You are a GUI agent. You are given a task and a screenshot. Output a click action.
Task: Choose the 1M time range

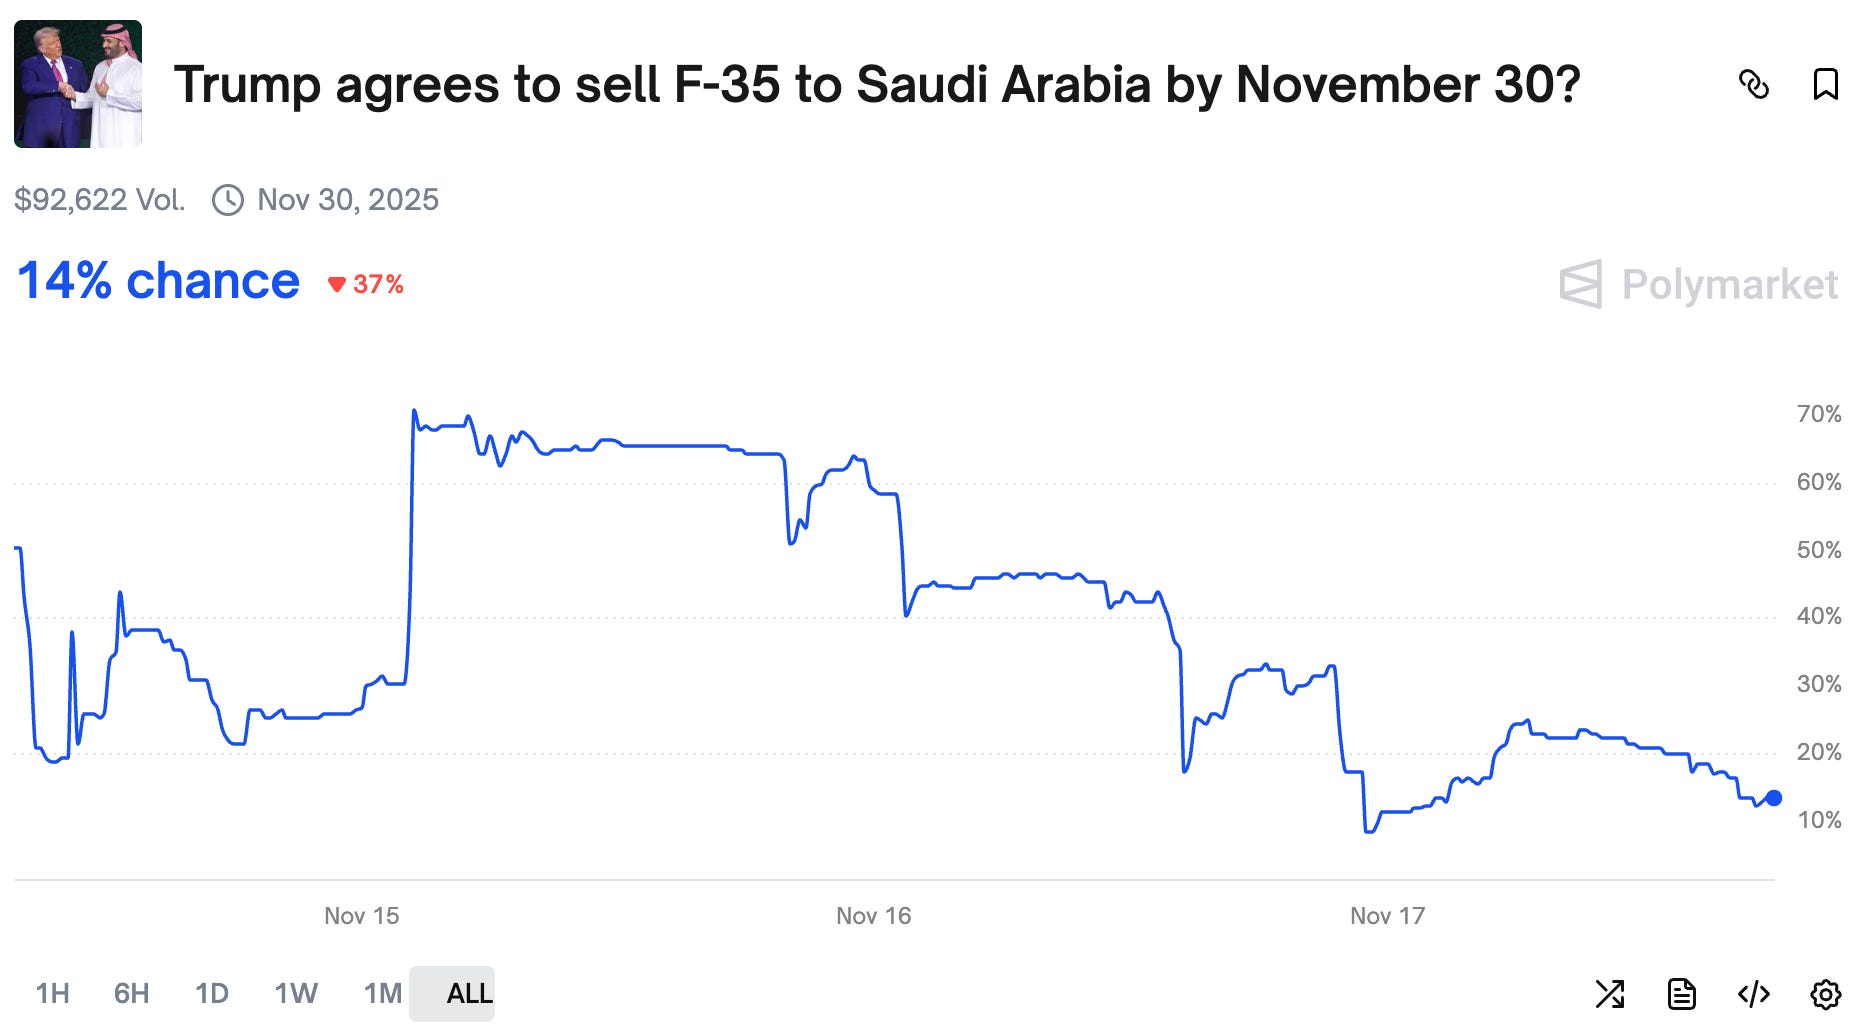(382, 994)
